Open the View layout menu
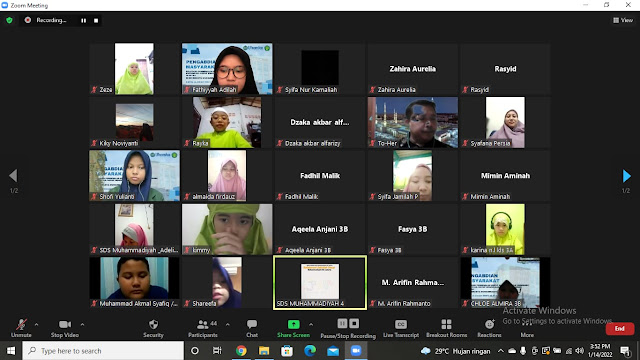Image resolution: width=640 pixels, height=360 pixels. tap(623, 20)
